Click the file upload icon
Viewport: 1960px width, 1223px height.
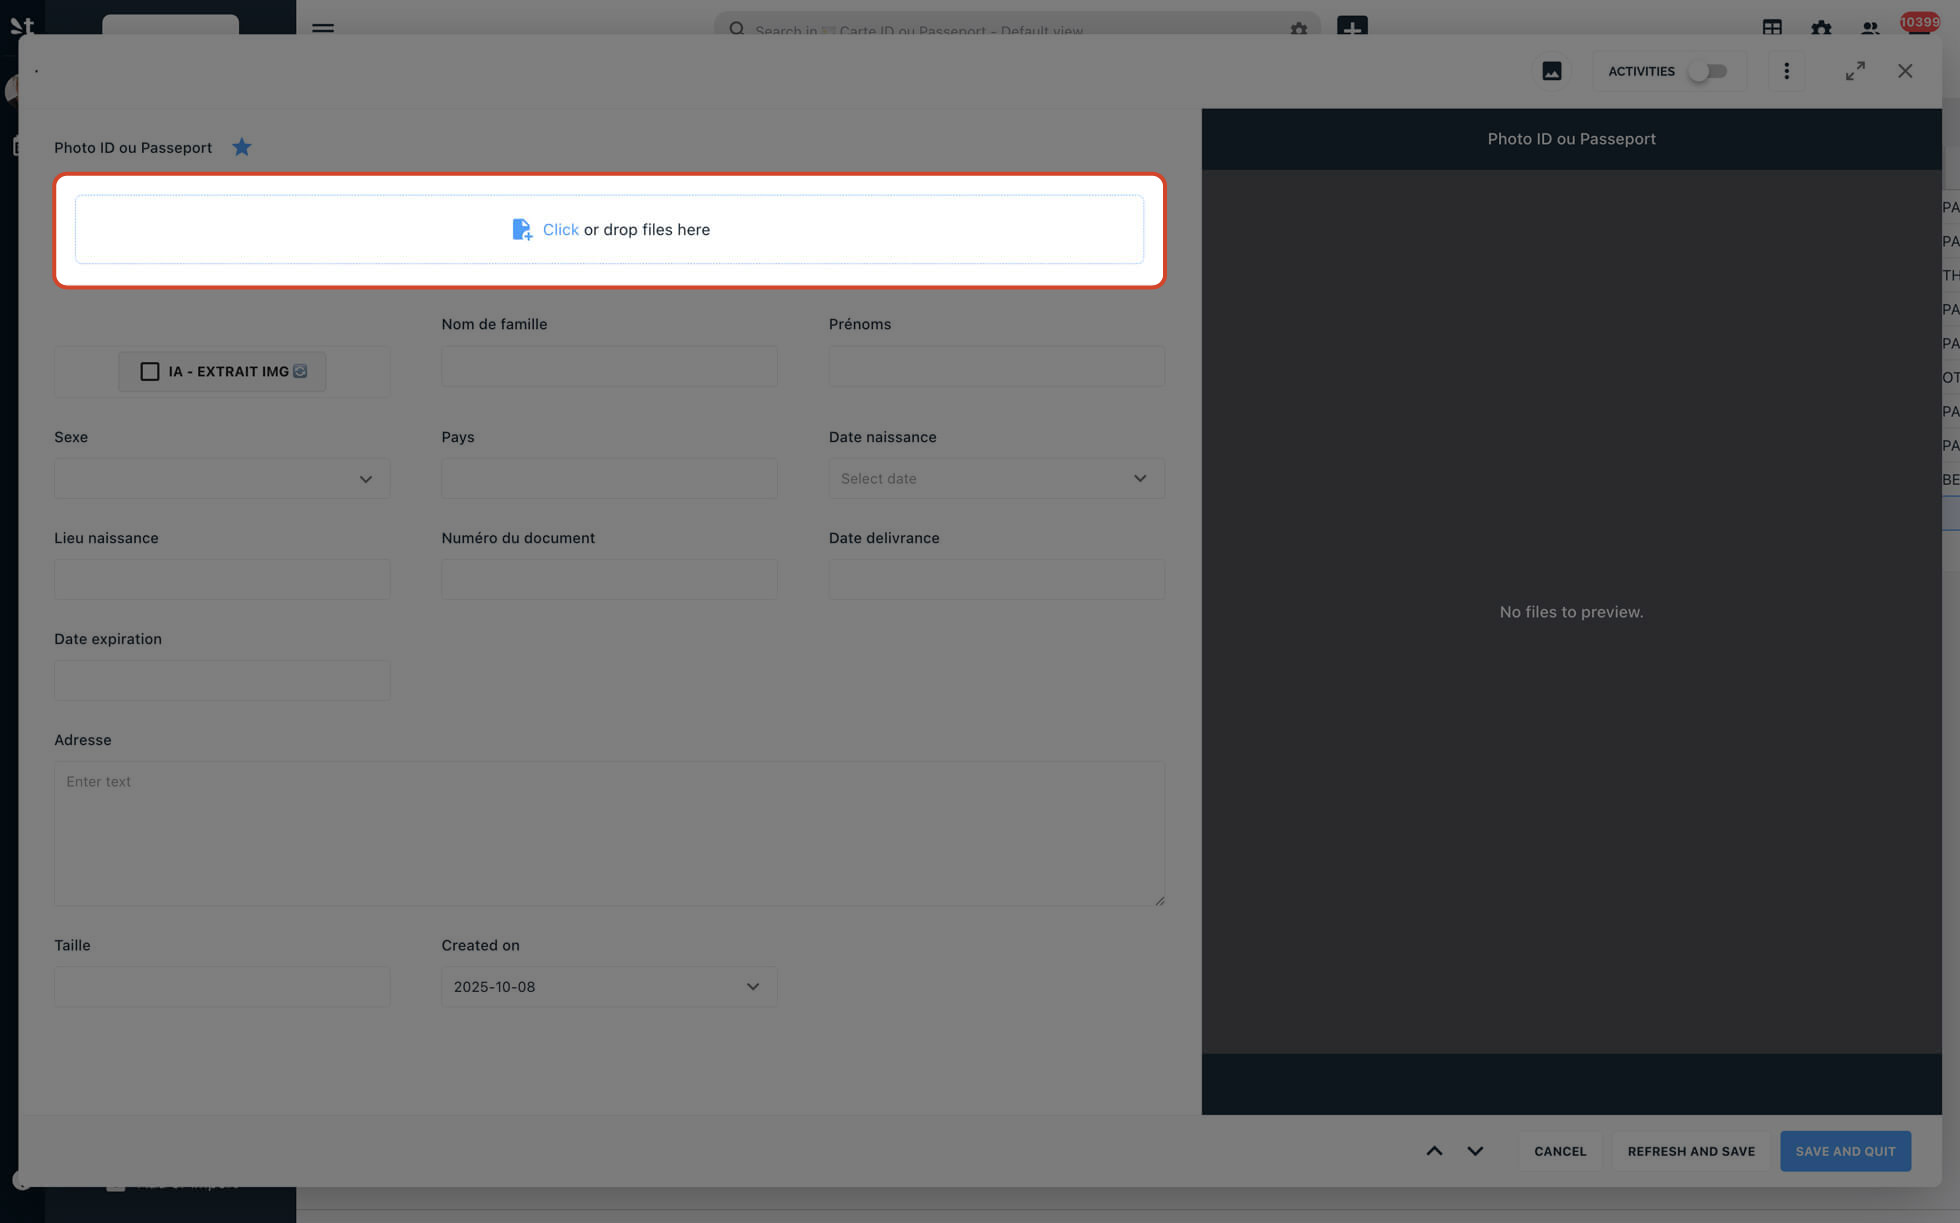pyautogui.click(x=521, y=230)
